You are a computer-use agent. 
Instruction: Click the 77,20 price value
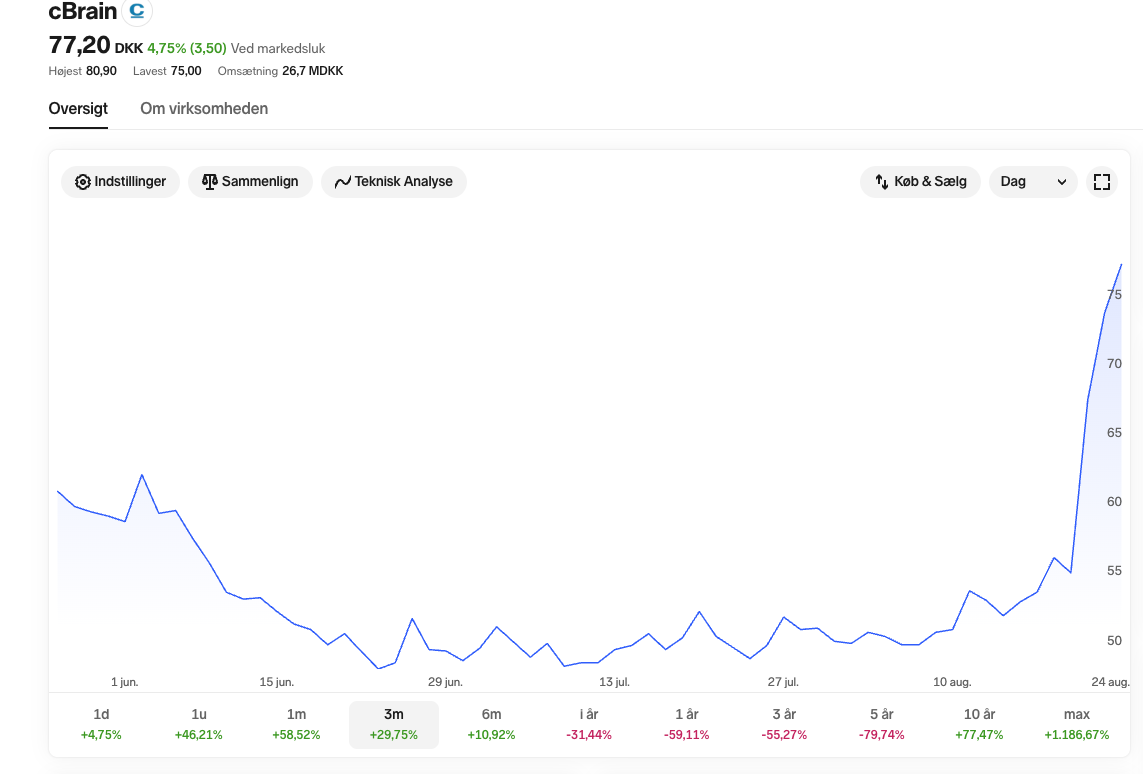coord(79,45)
